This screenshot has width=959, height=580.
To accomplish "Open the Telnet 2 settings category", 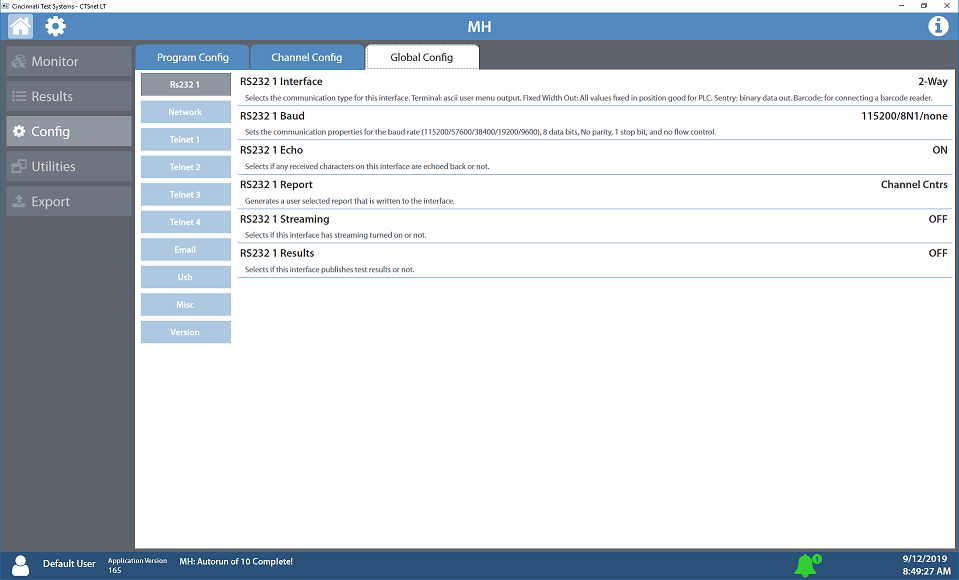I will (x=185, y=167).
